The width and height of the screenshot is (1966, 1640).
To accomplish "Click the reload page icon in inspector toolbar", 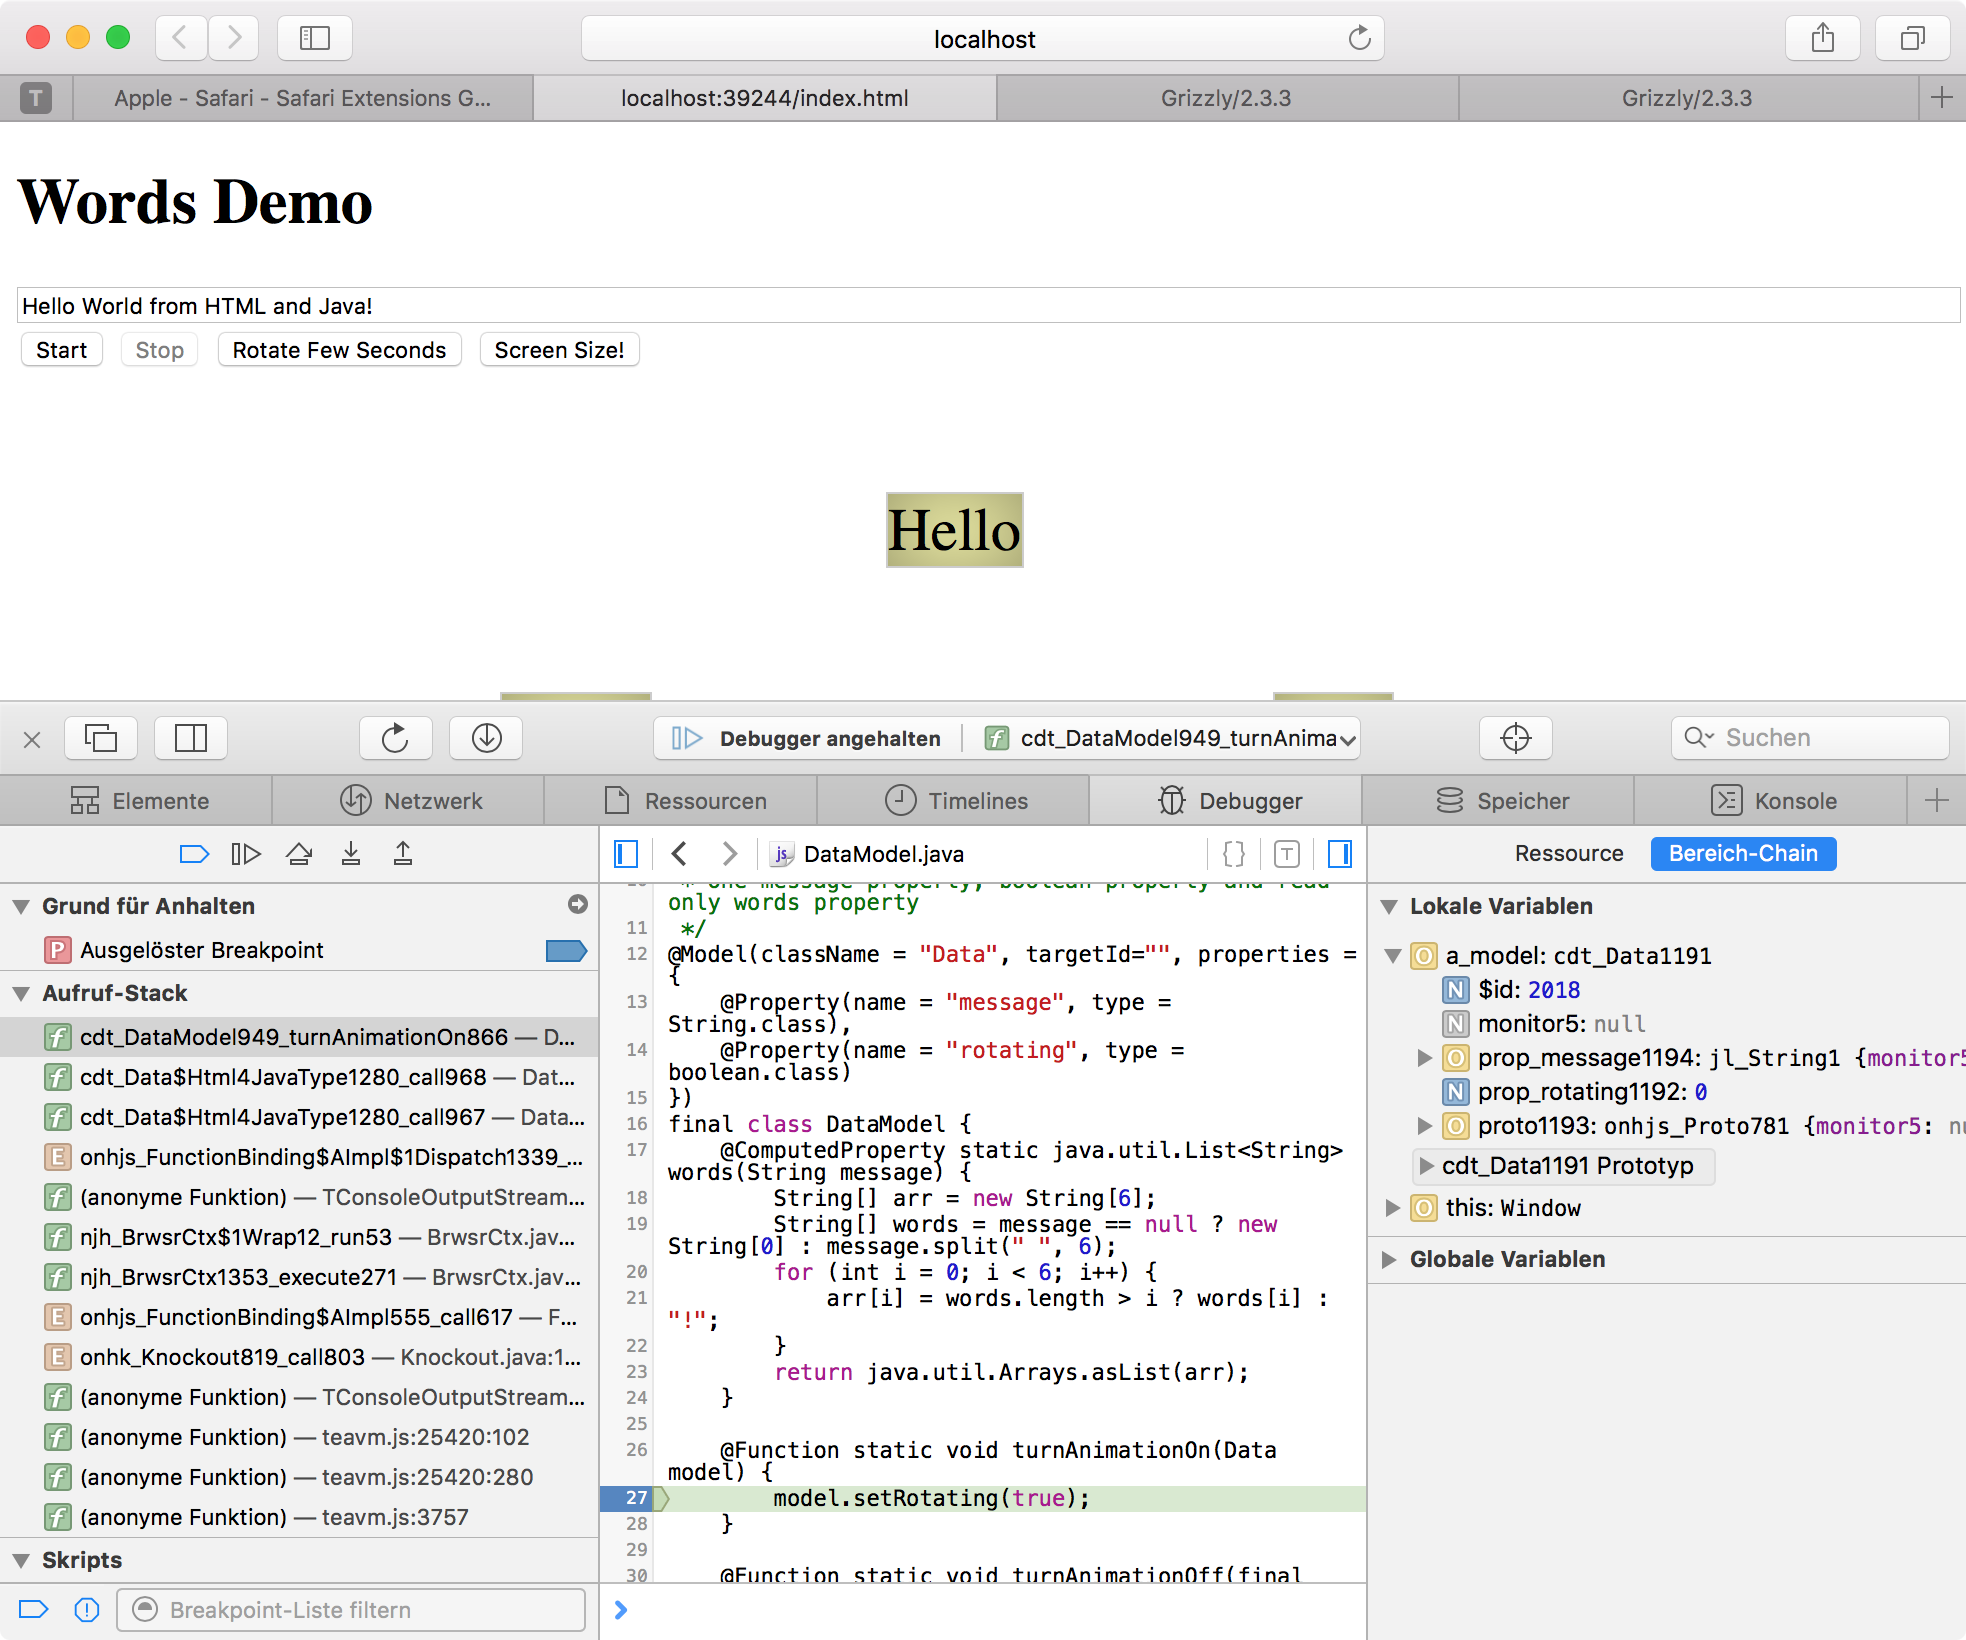I will click(395, 738).
